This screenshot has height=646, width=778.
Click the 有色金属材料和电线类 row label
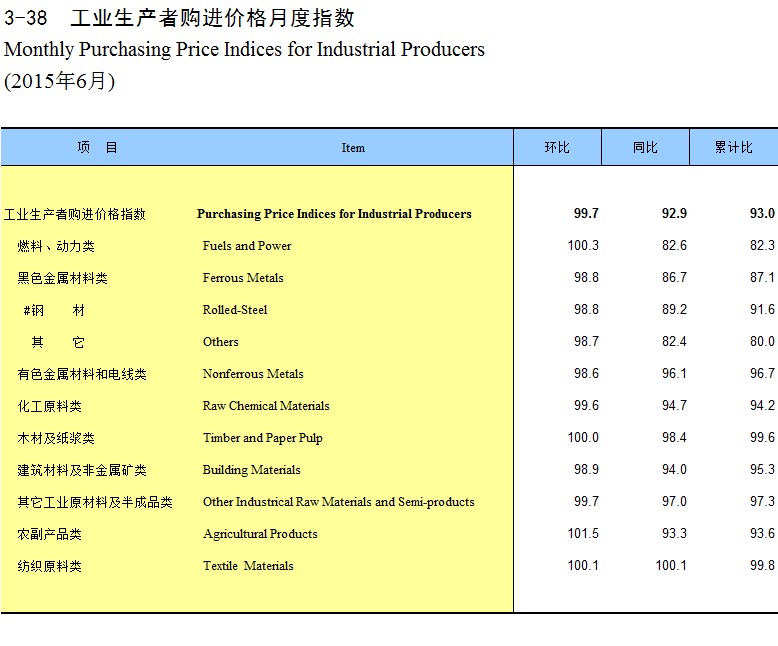82,374
